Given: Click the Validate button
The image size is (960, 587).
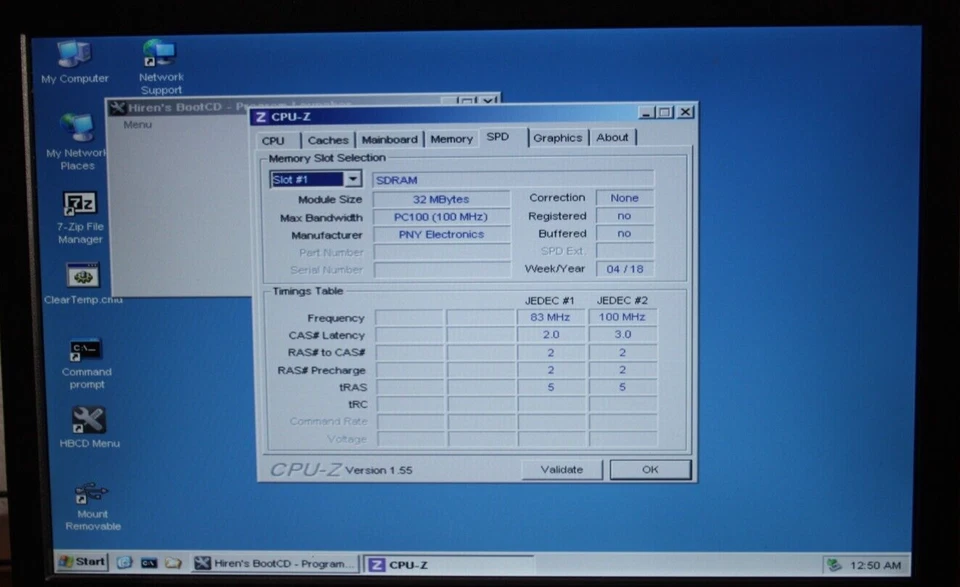Looking at the screenshot, I should (x=561, y=469).
